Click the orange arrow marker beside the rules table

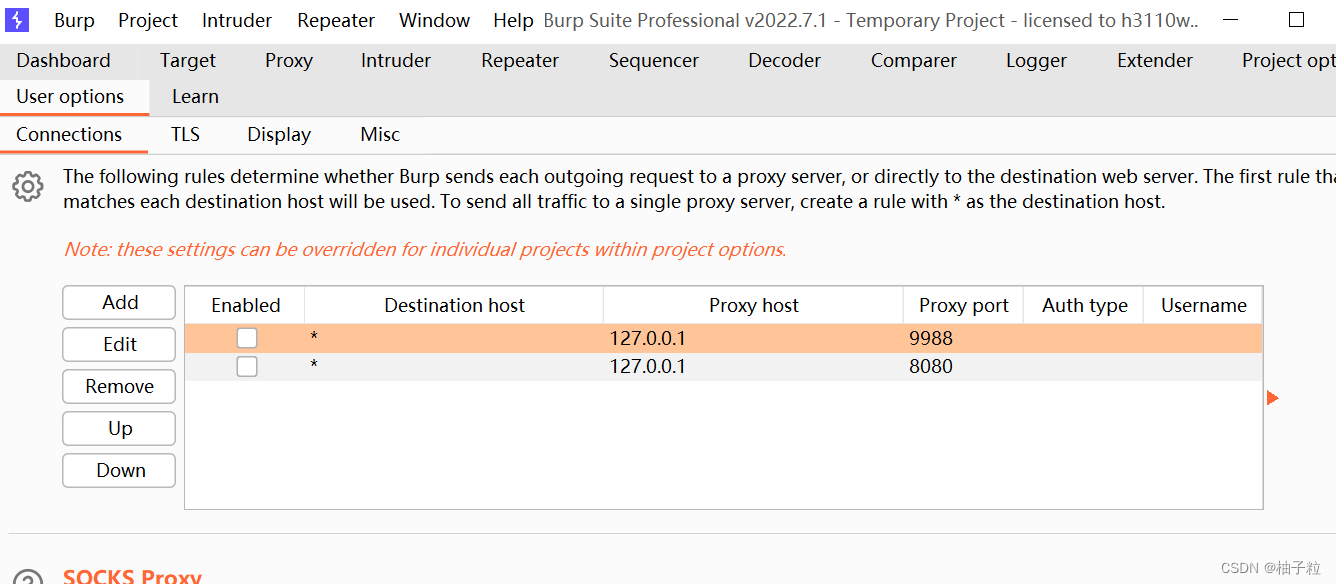coord(1272,397)
